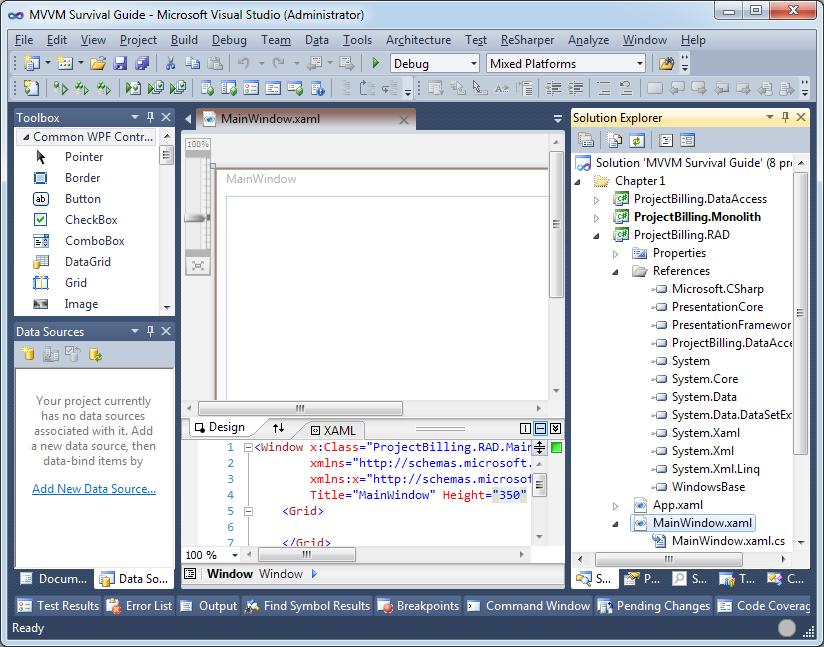The width and height of the screenshot is (824, 647).
Task: Click the Document Outline tab at bottom left
Action: [x=54, y=579]
